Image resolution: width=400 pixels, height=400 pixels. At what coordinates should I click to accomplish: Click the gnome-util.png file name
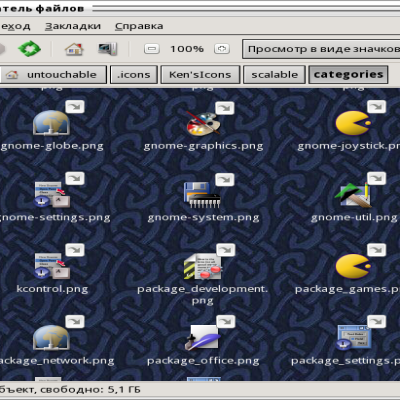(x=354, y=218)
